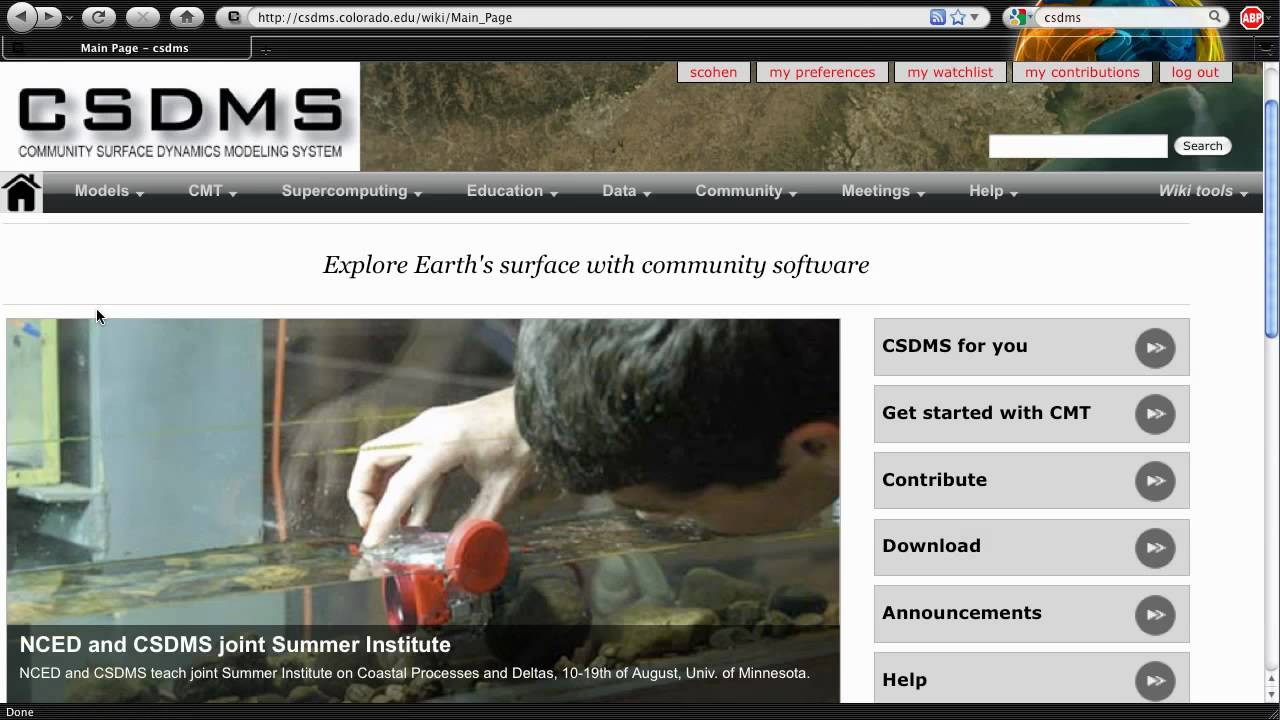Image resolution: width=1280 pixels, height=720 pixels.
Task: Click the browser Back button
Action: [x=21, y=17]
